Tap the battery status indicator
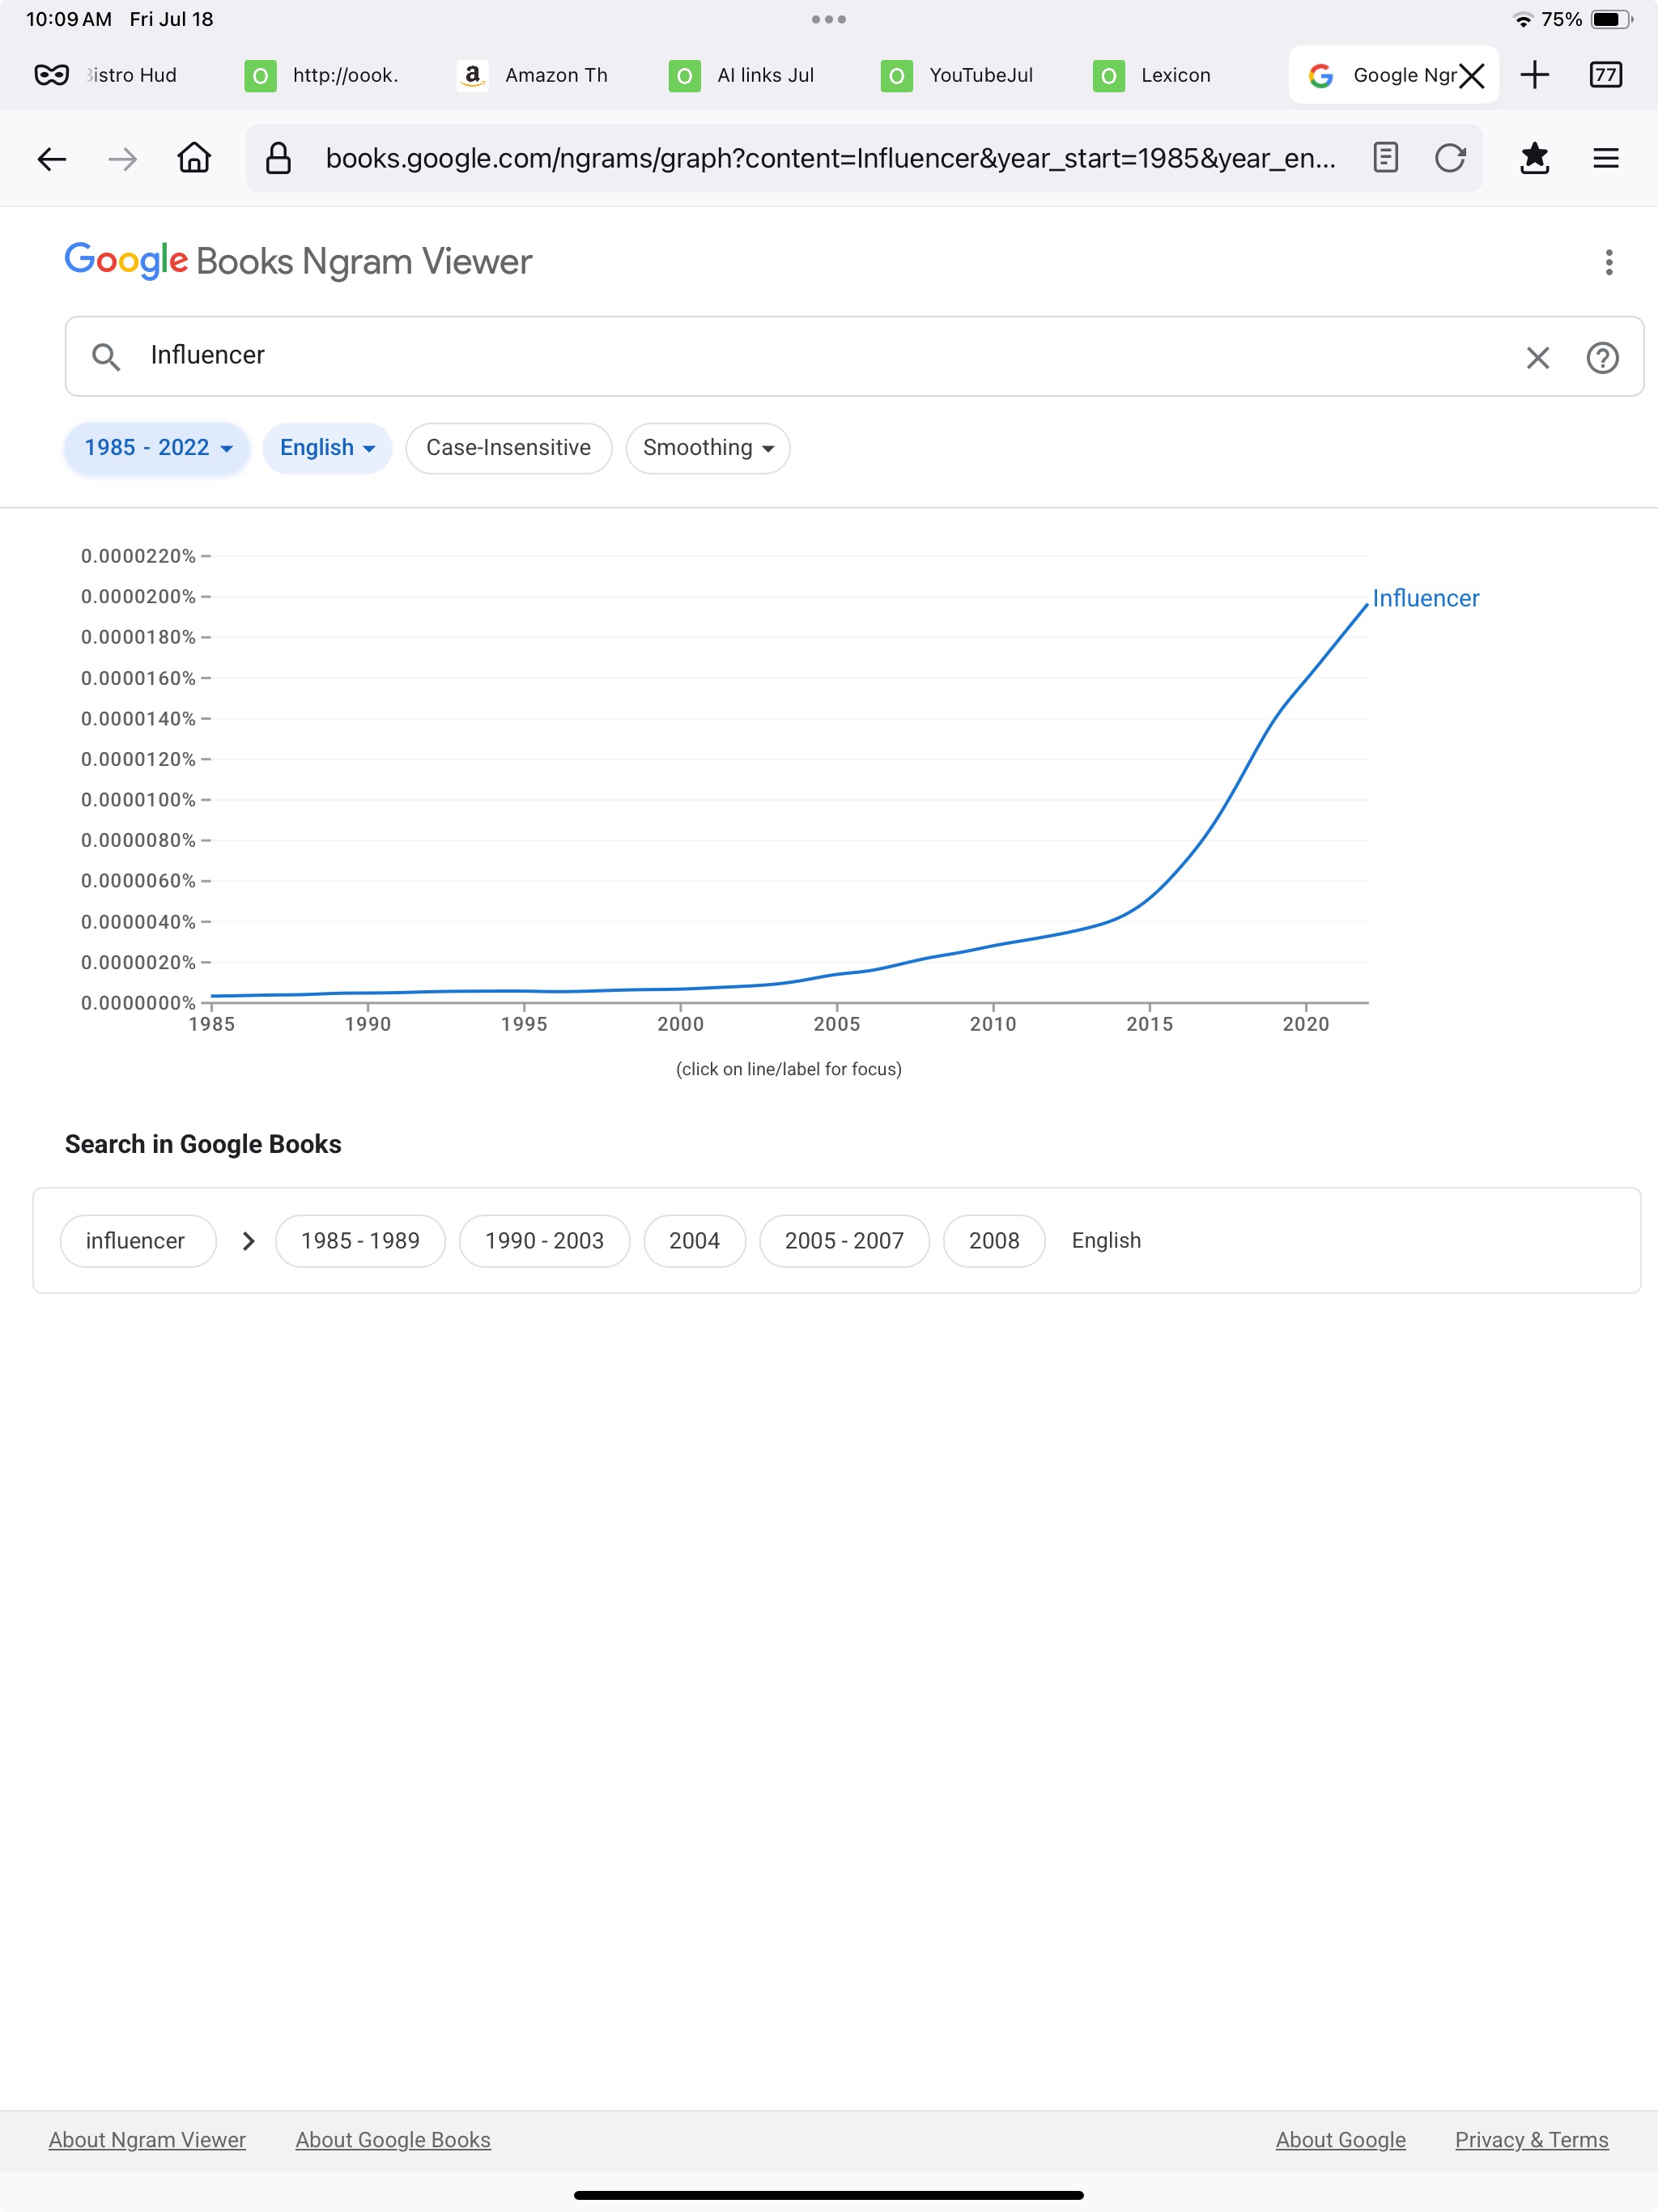Viewport: 1658px width, 2212px height. point(1611,19)
